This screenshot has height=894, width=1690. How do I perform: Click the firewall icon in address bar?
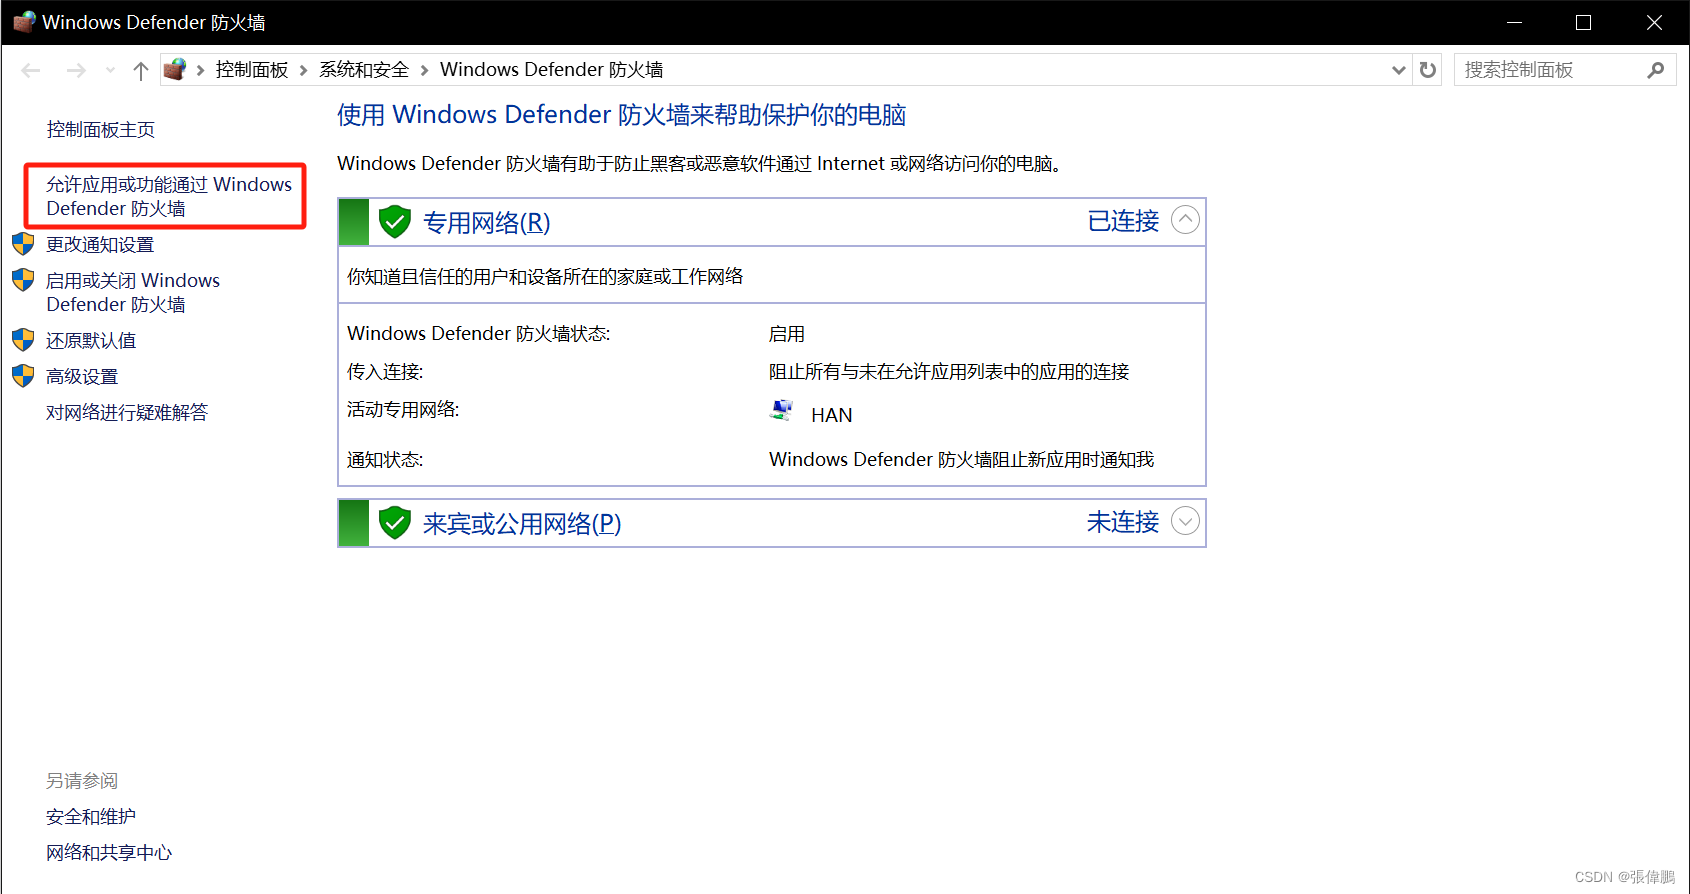coord(175,69)
